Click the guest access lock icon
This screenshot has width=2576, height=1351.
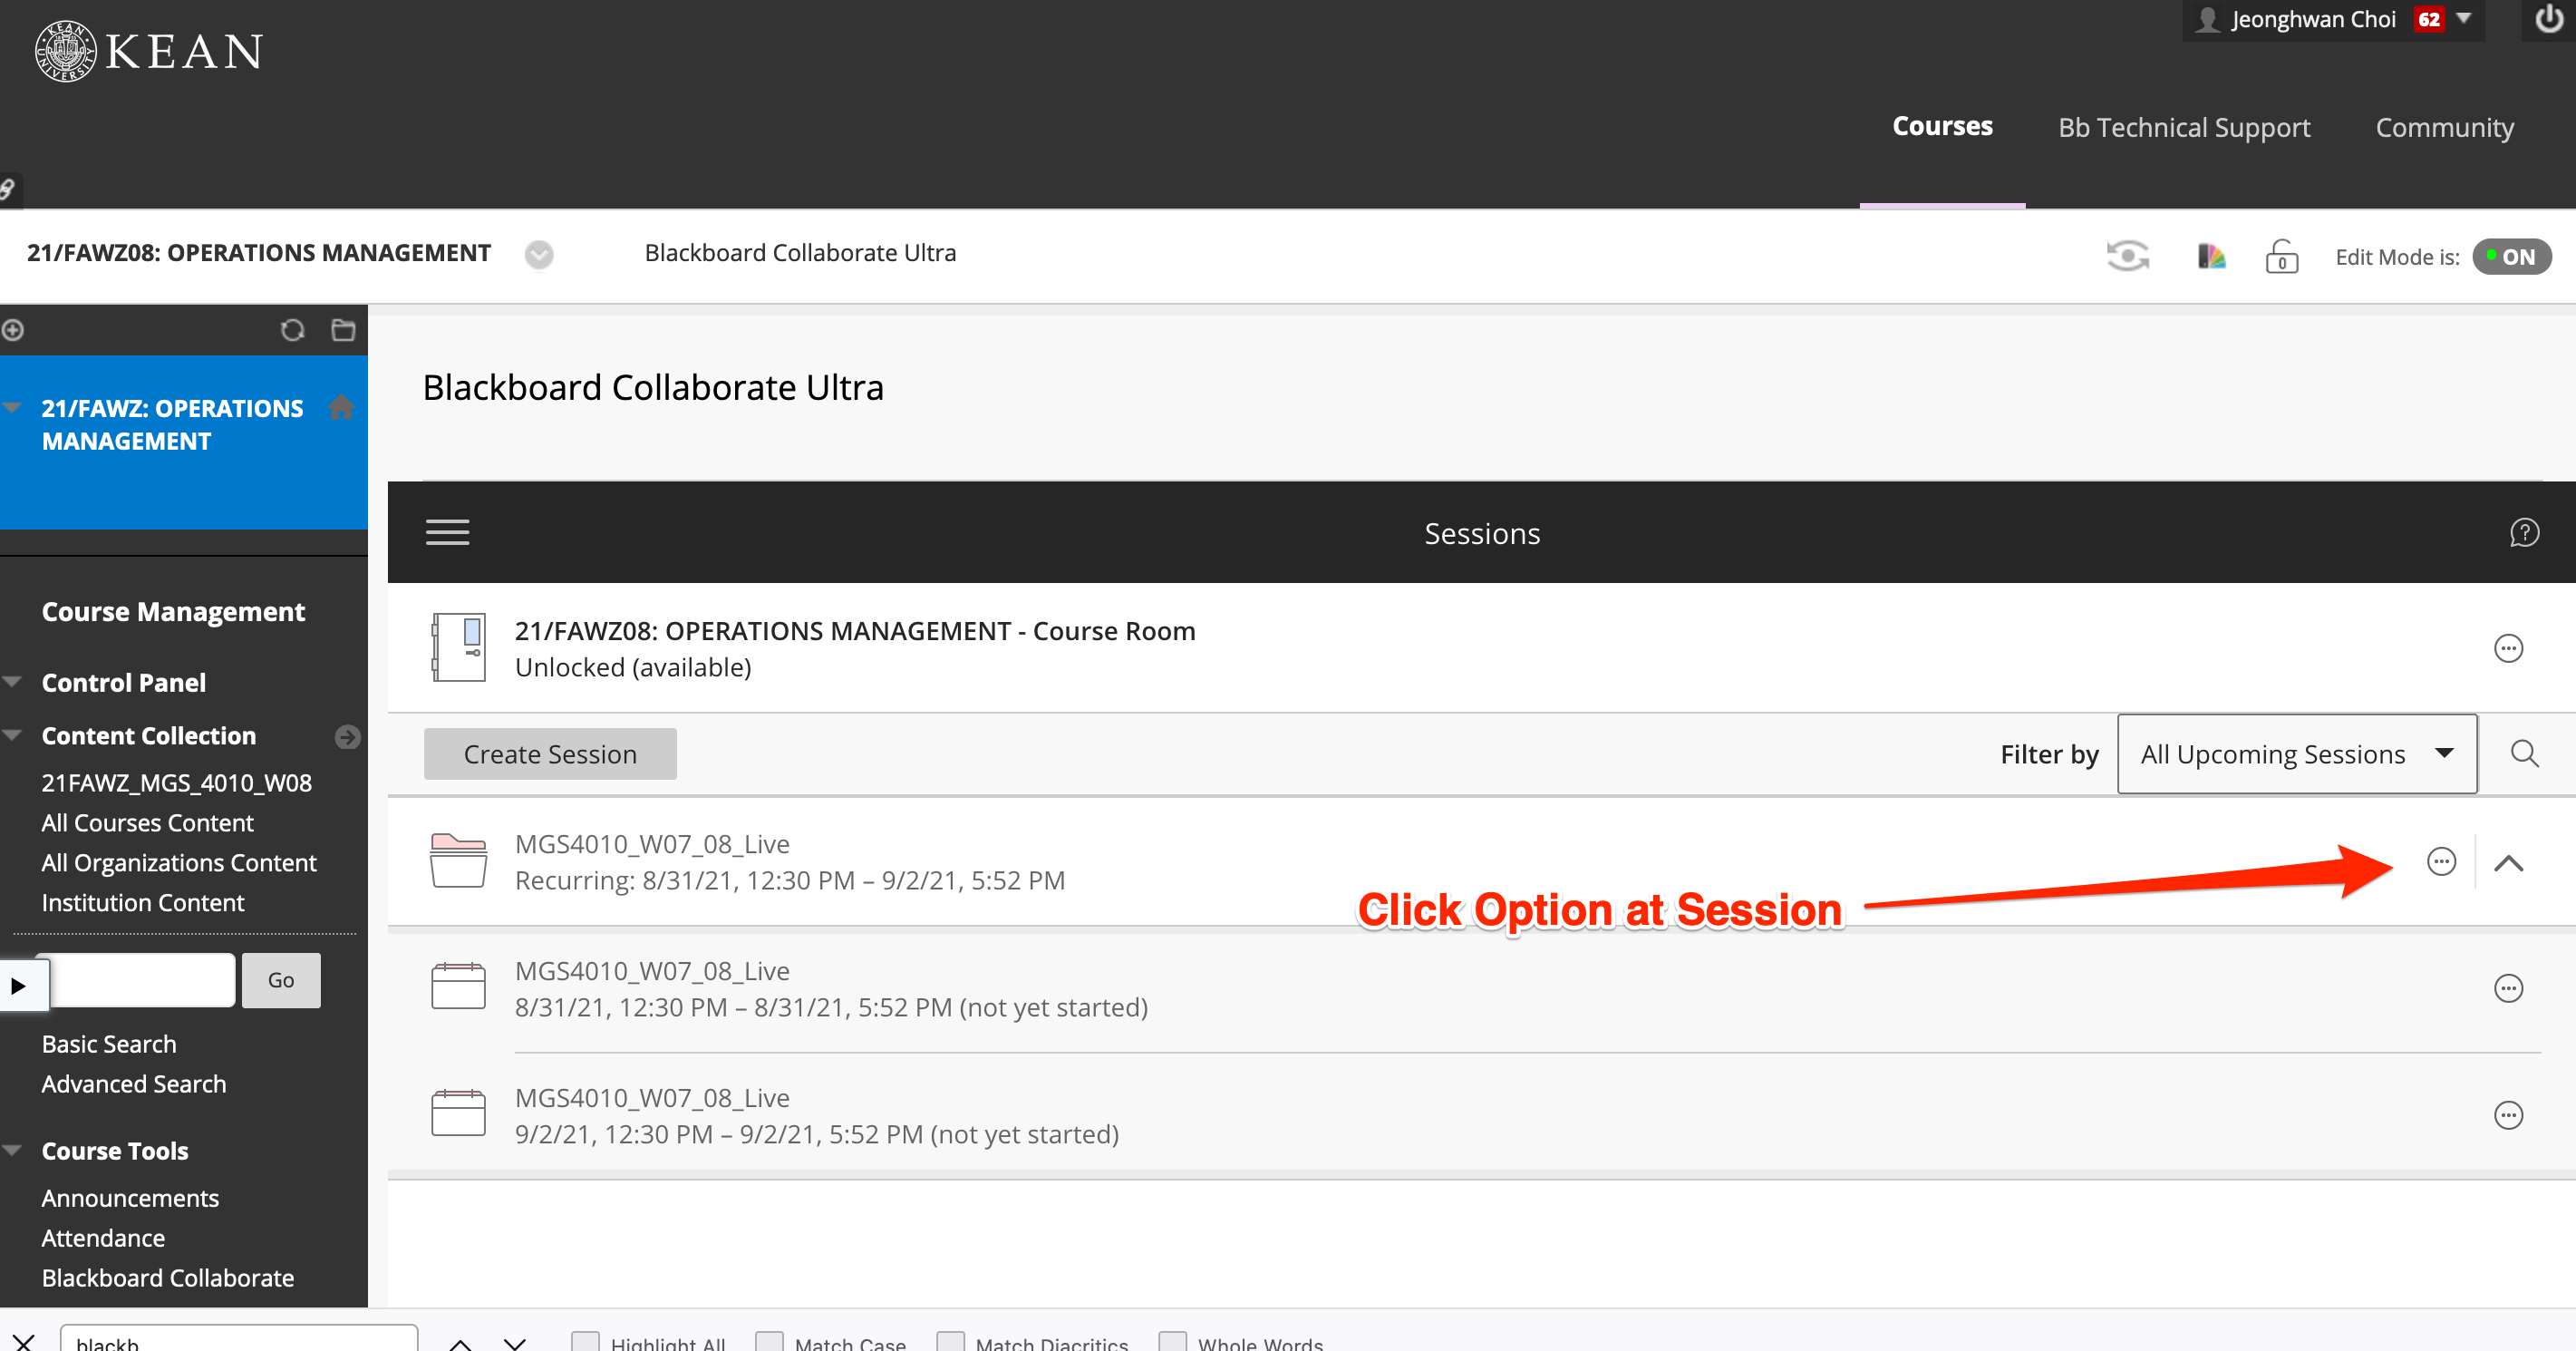click(2281, 256)
